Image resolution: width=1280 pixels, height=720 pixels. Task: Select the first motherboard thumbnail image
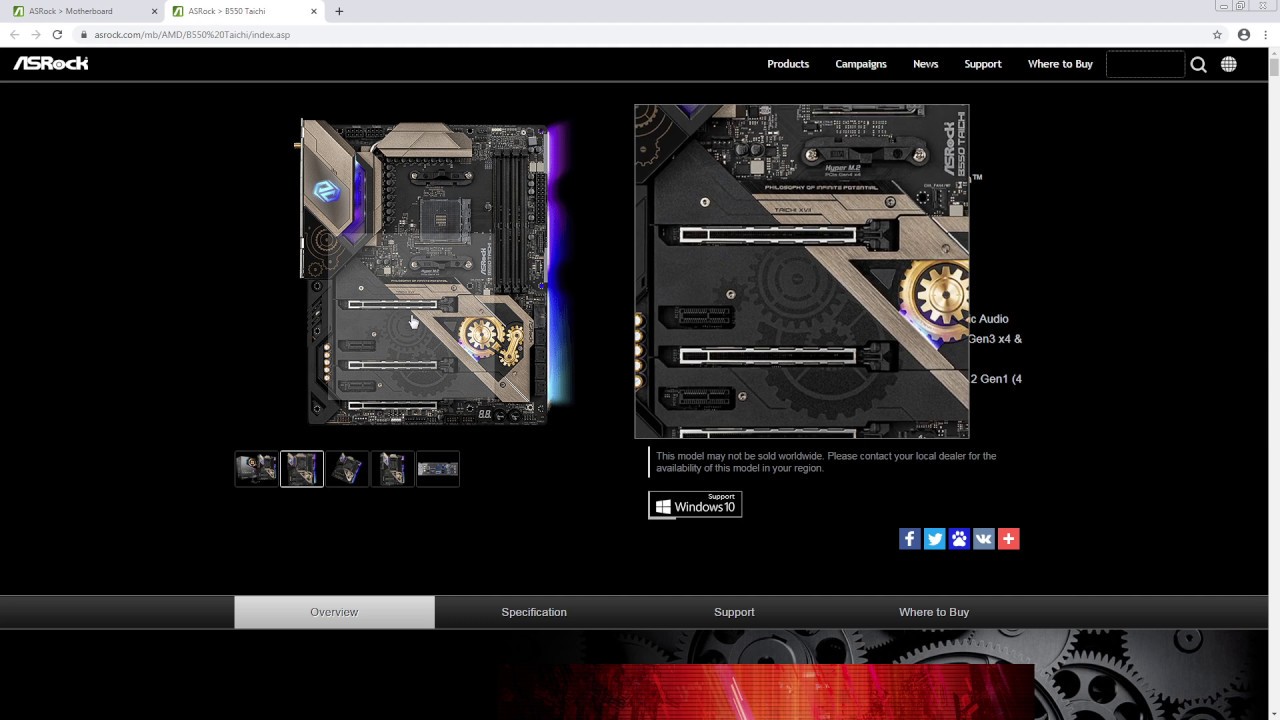pyautogui.click(x=256, y=469)
